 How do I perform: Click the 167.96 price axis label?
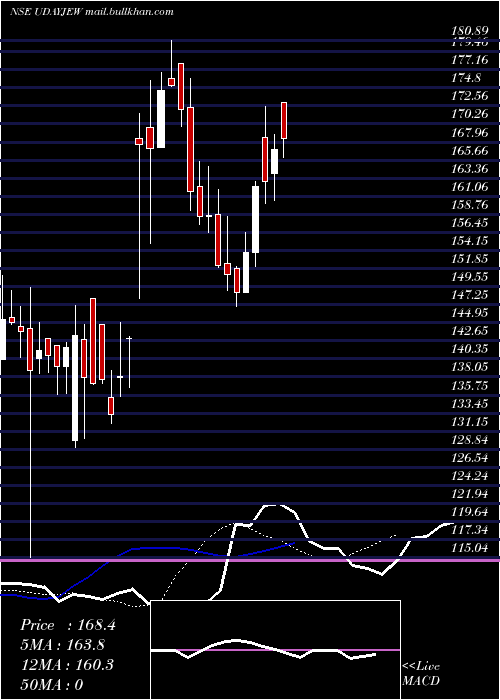pyautogui.click(x=469, y=132)
